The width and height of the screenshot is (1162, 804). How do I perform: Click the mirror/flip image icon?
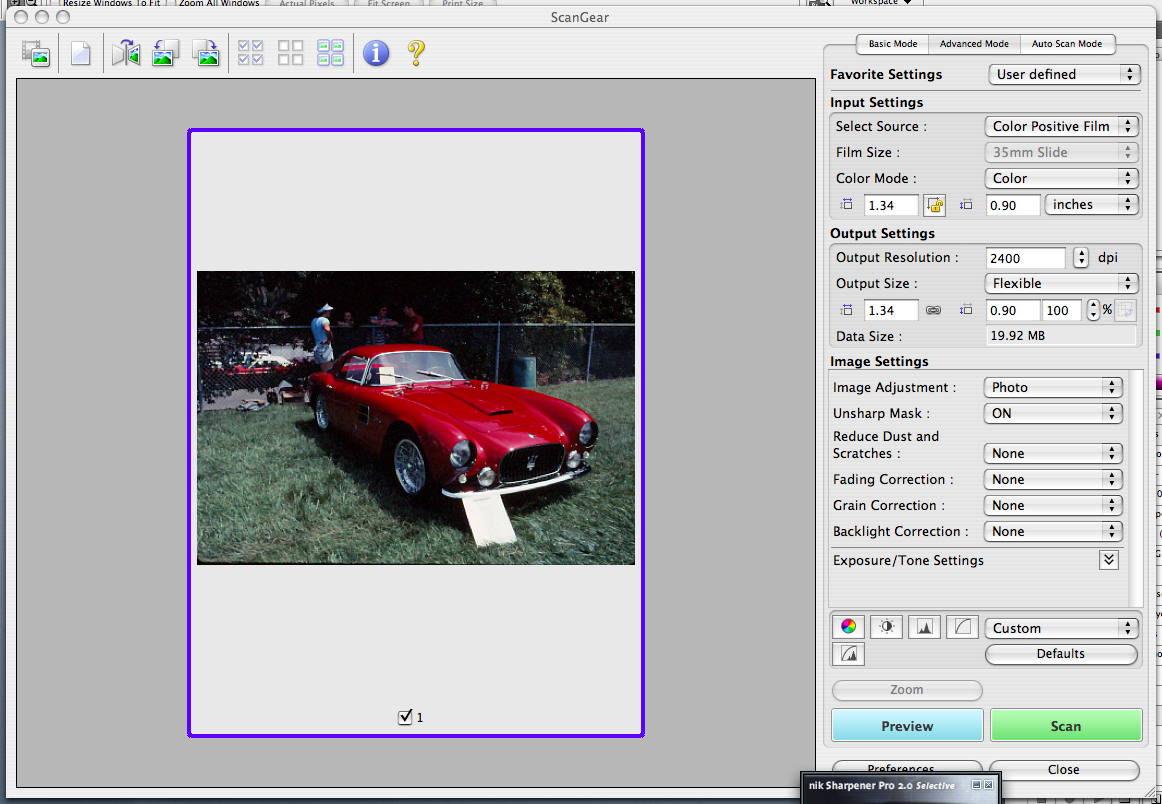pyautogui.click(x=126, y=53)
